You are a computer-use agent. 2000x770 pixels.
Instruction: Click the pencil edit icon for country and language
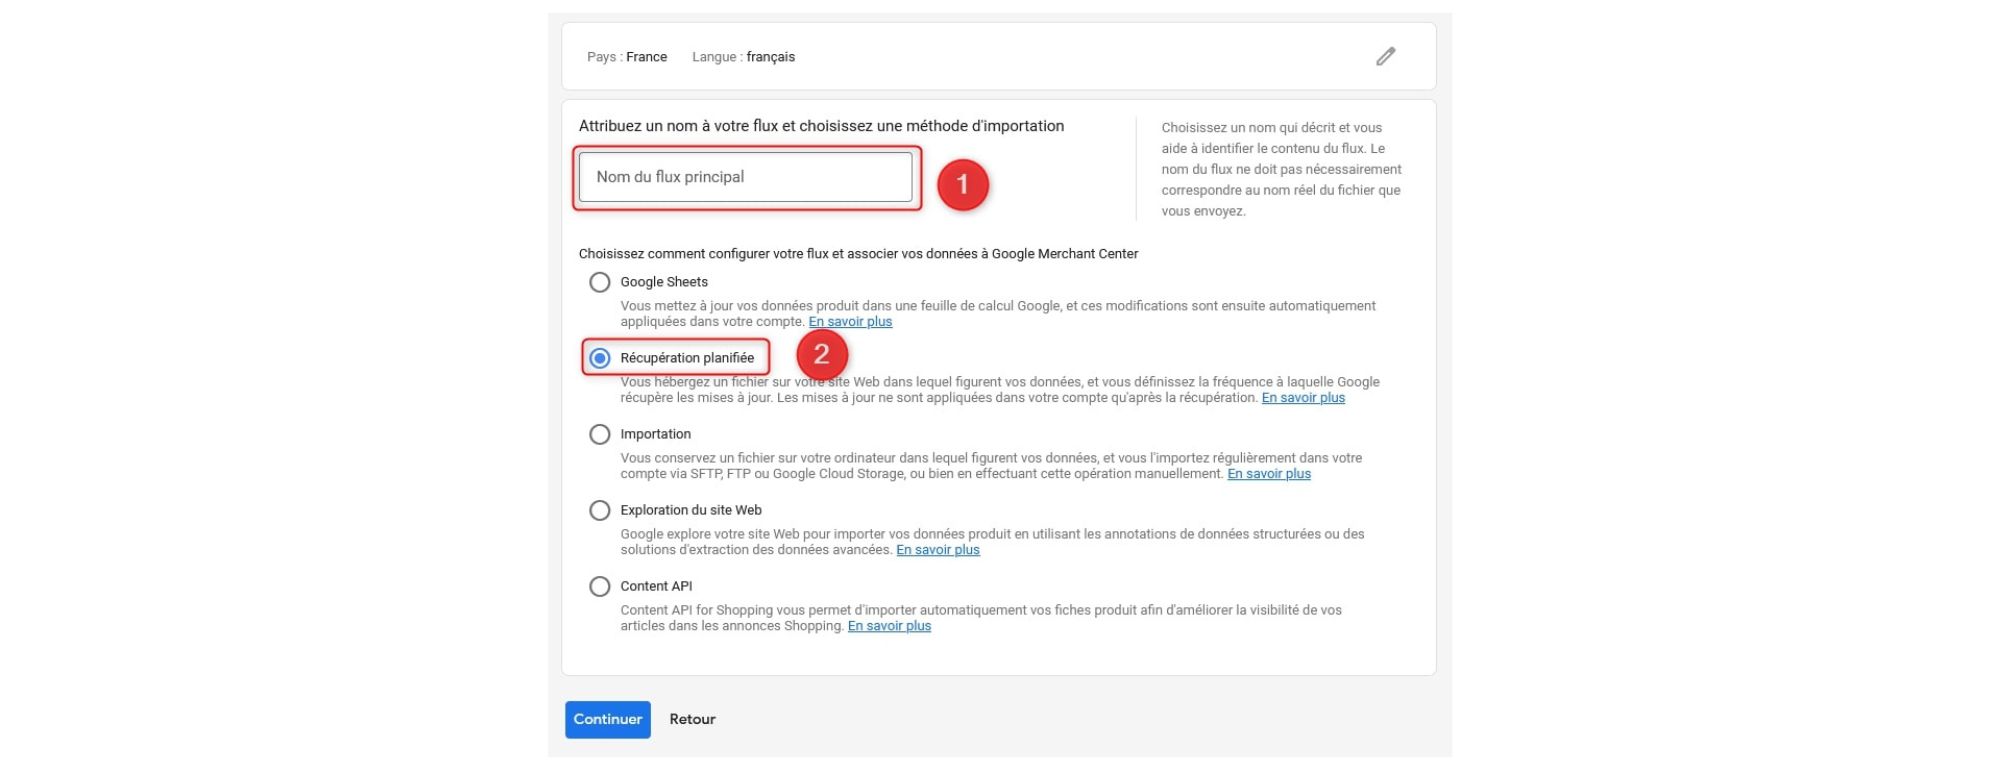[x=1385, y=56]
